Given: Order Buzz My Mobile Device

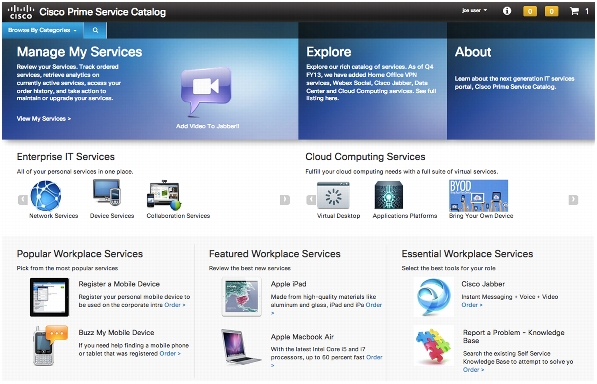Looking at the screenshot, I should pyautogui.click(x=170, y=354).
